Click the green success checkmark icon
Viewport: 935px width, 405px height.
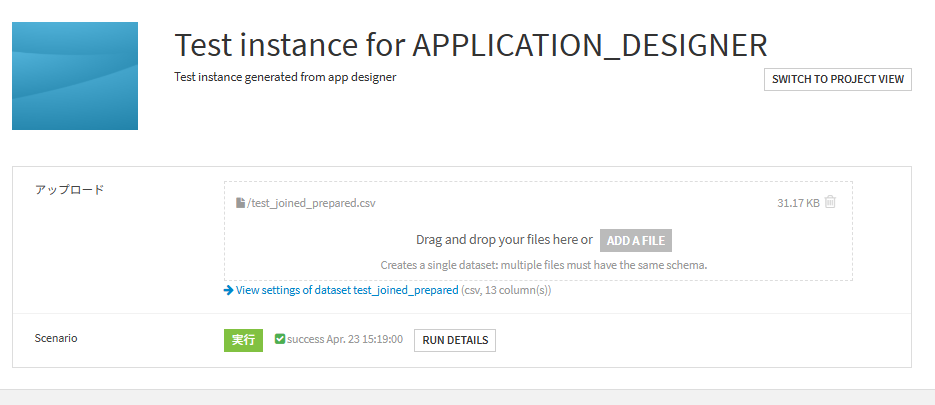click(x=279, y=340)
